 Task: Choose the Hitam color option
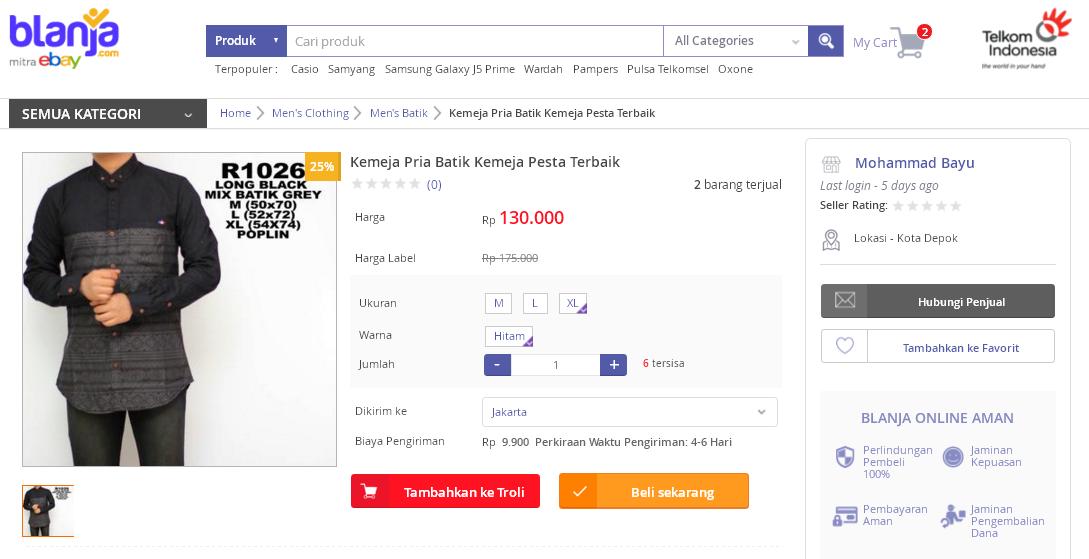(x=509, y=336)
